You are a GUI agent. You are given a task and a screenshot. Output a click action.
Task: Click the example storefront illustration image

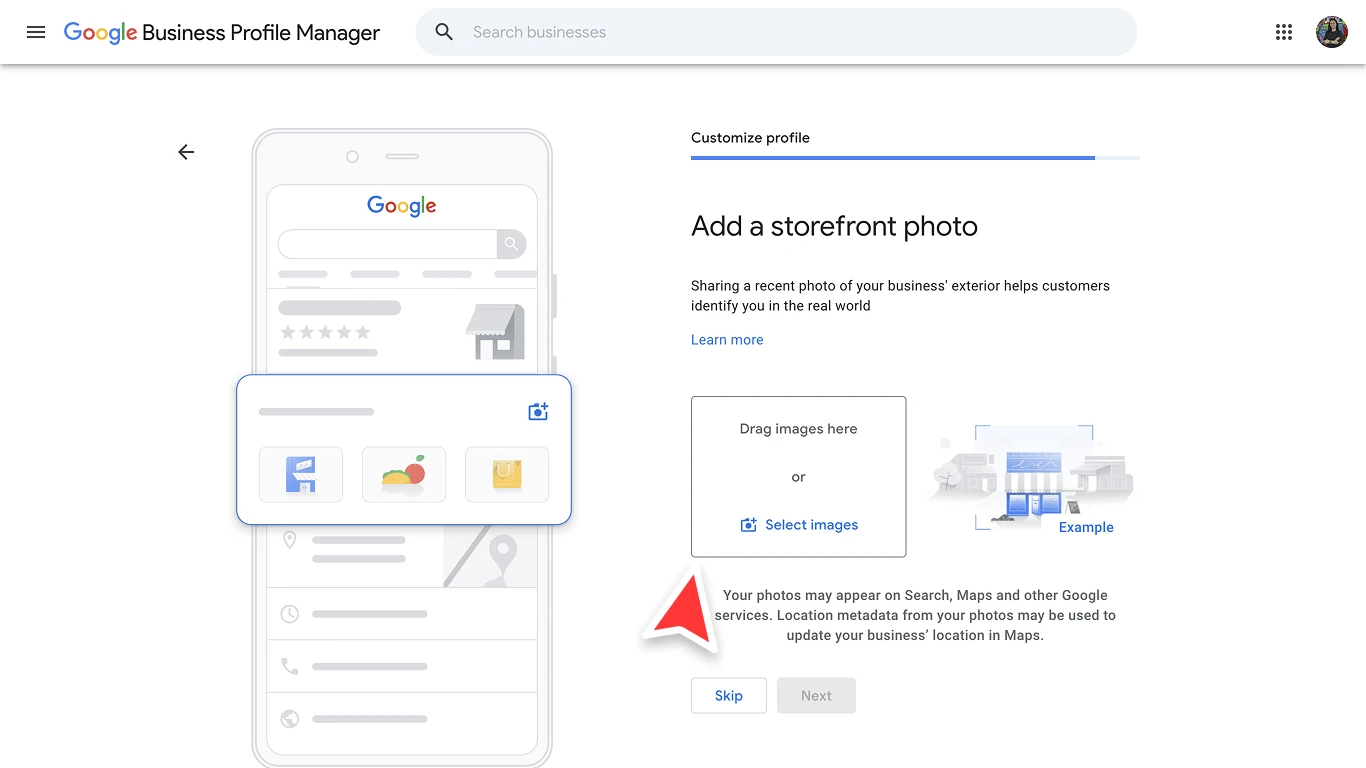[x=1035, y=475]
